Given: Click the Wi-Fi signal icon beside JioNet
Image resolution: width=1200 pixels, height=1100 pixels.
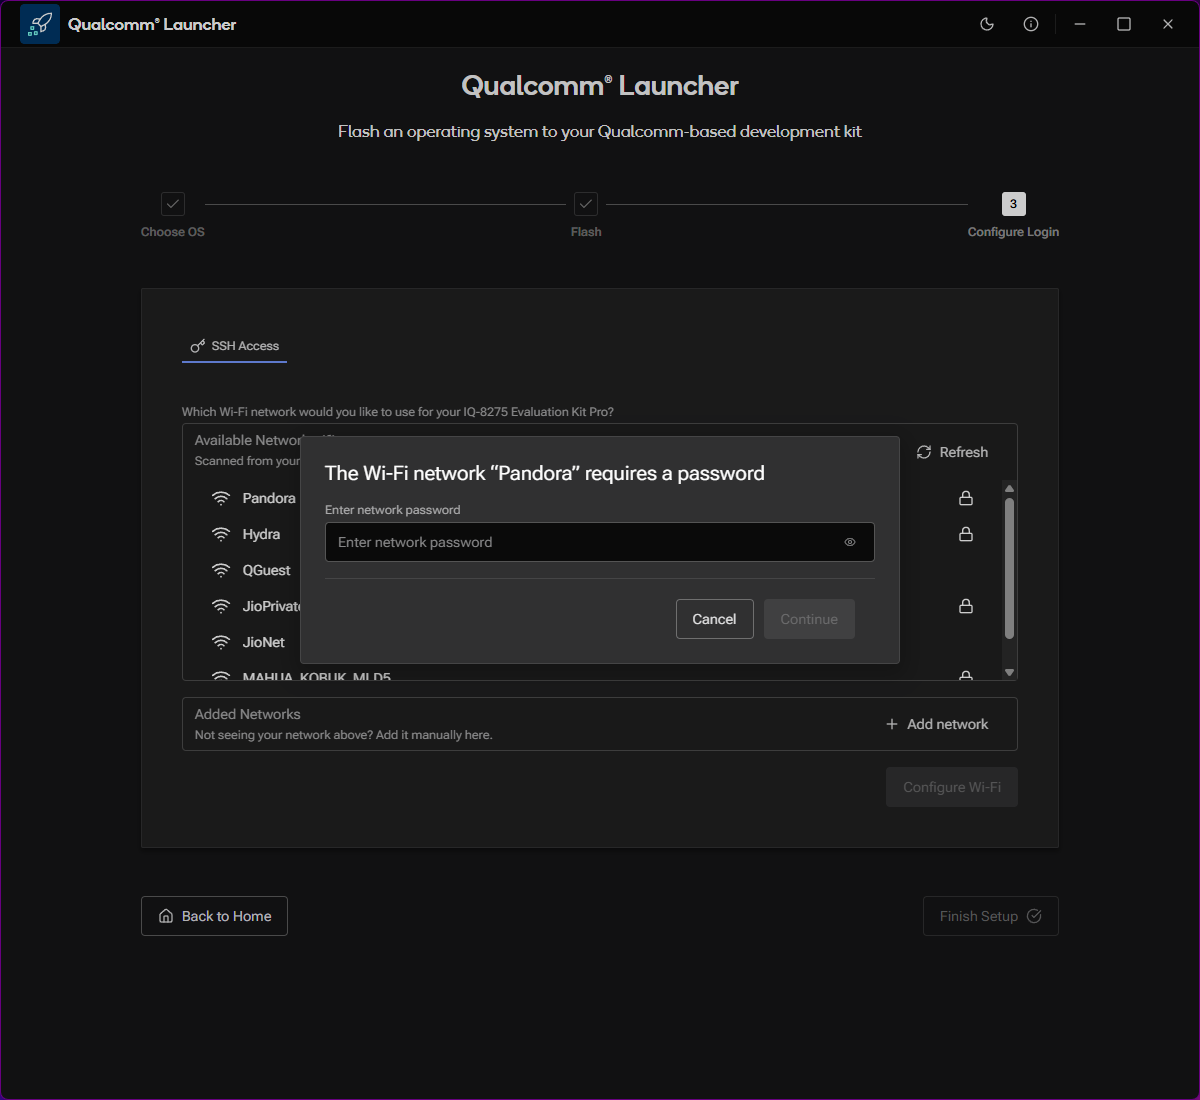Looking at the screenshot, I should coord(221,642).
